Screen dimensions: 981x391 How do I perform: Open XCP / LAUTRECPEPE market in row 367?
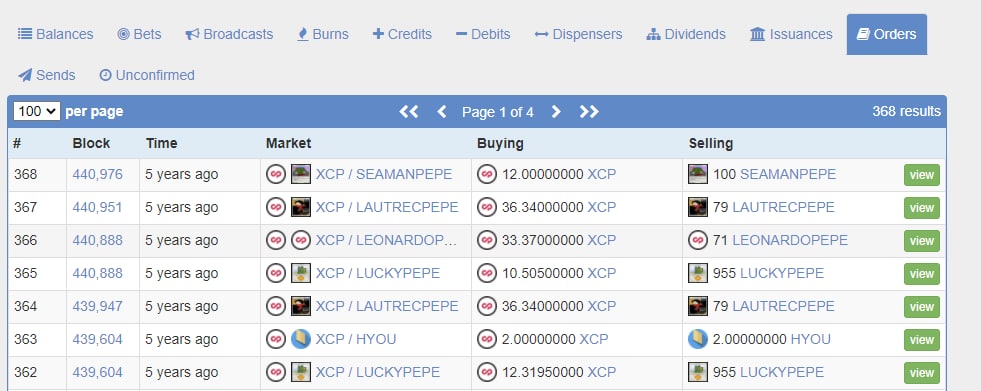(x=387, y=207)
